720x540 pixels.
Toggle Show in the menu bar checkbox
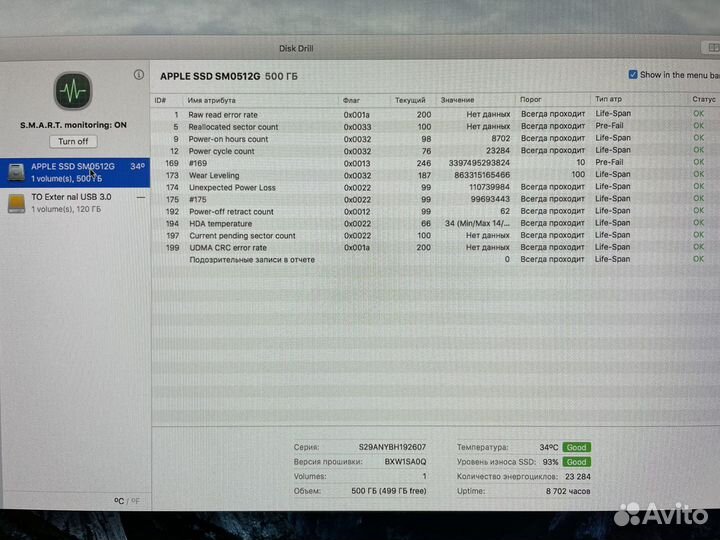633,74
